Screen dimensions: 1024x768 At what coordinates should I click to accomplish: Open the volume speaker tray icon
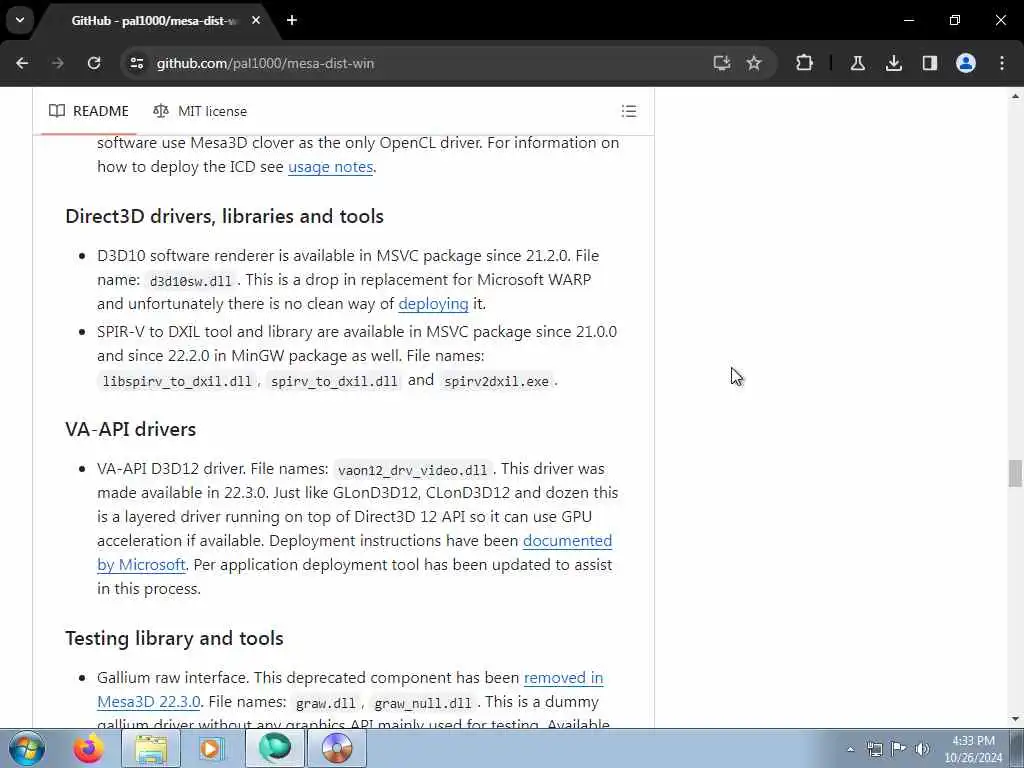[x=922, y=750]
